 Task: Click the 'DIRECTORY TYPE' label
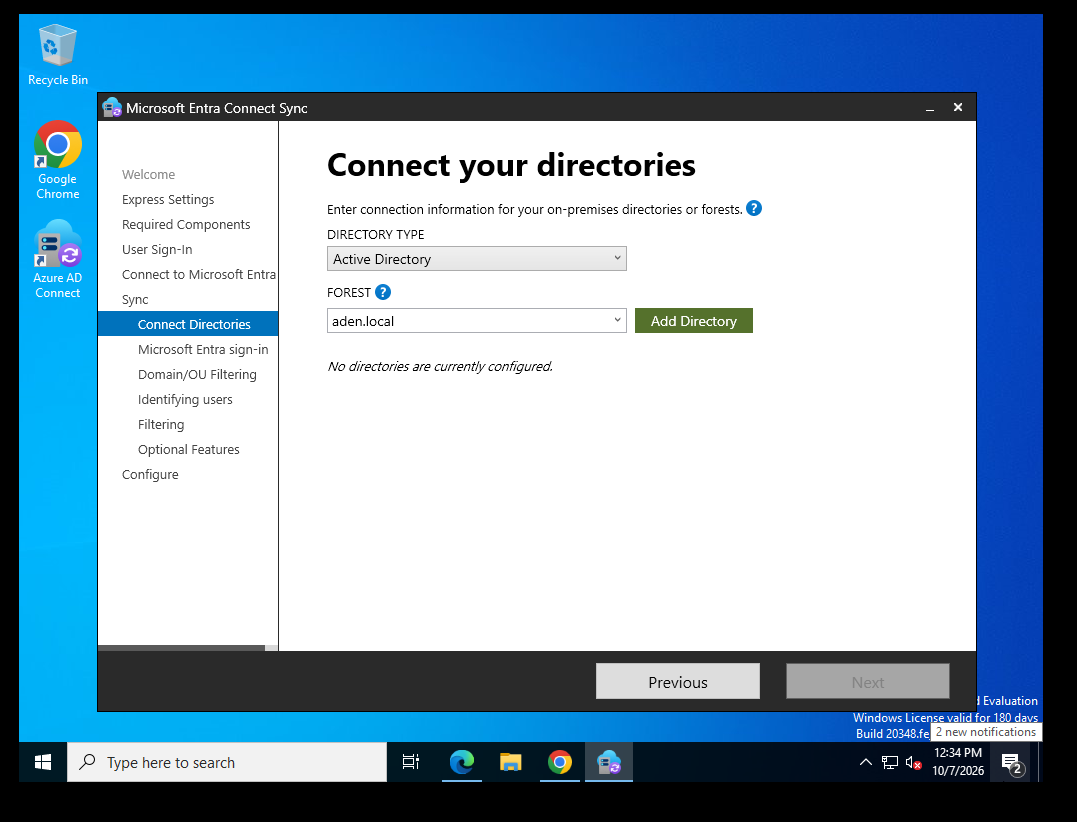click(x=376, y=235)
